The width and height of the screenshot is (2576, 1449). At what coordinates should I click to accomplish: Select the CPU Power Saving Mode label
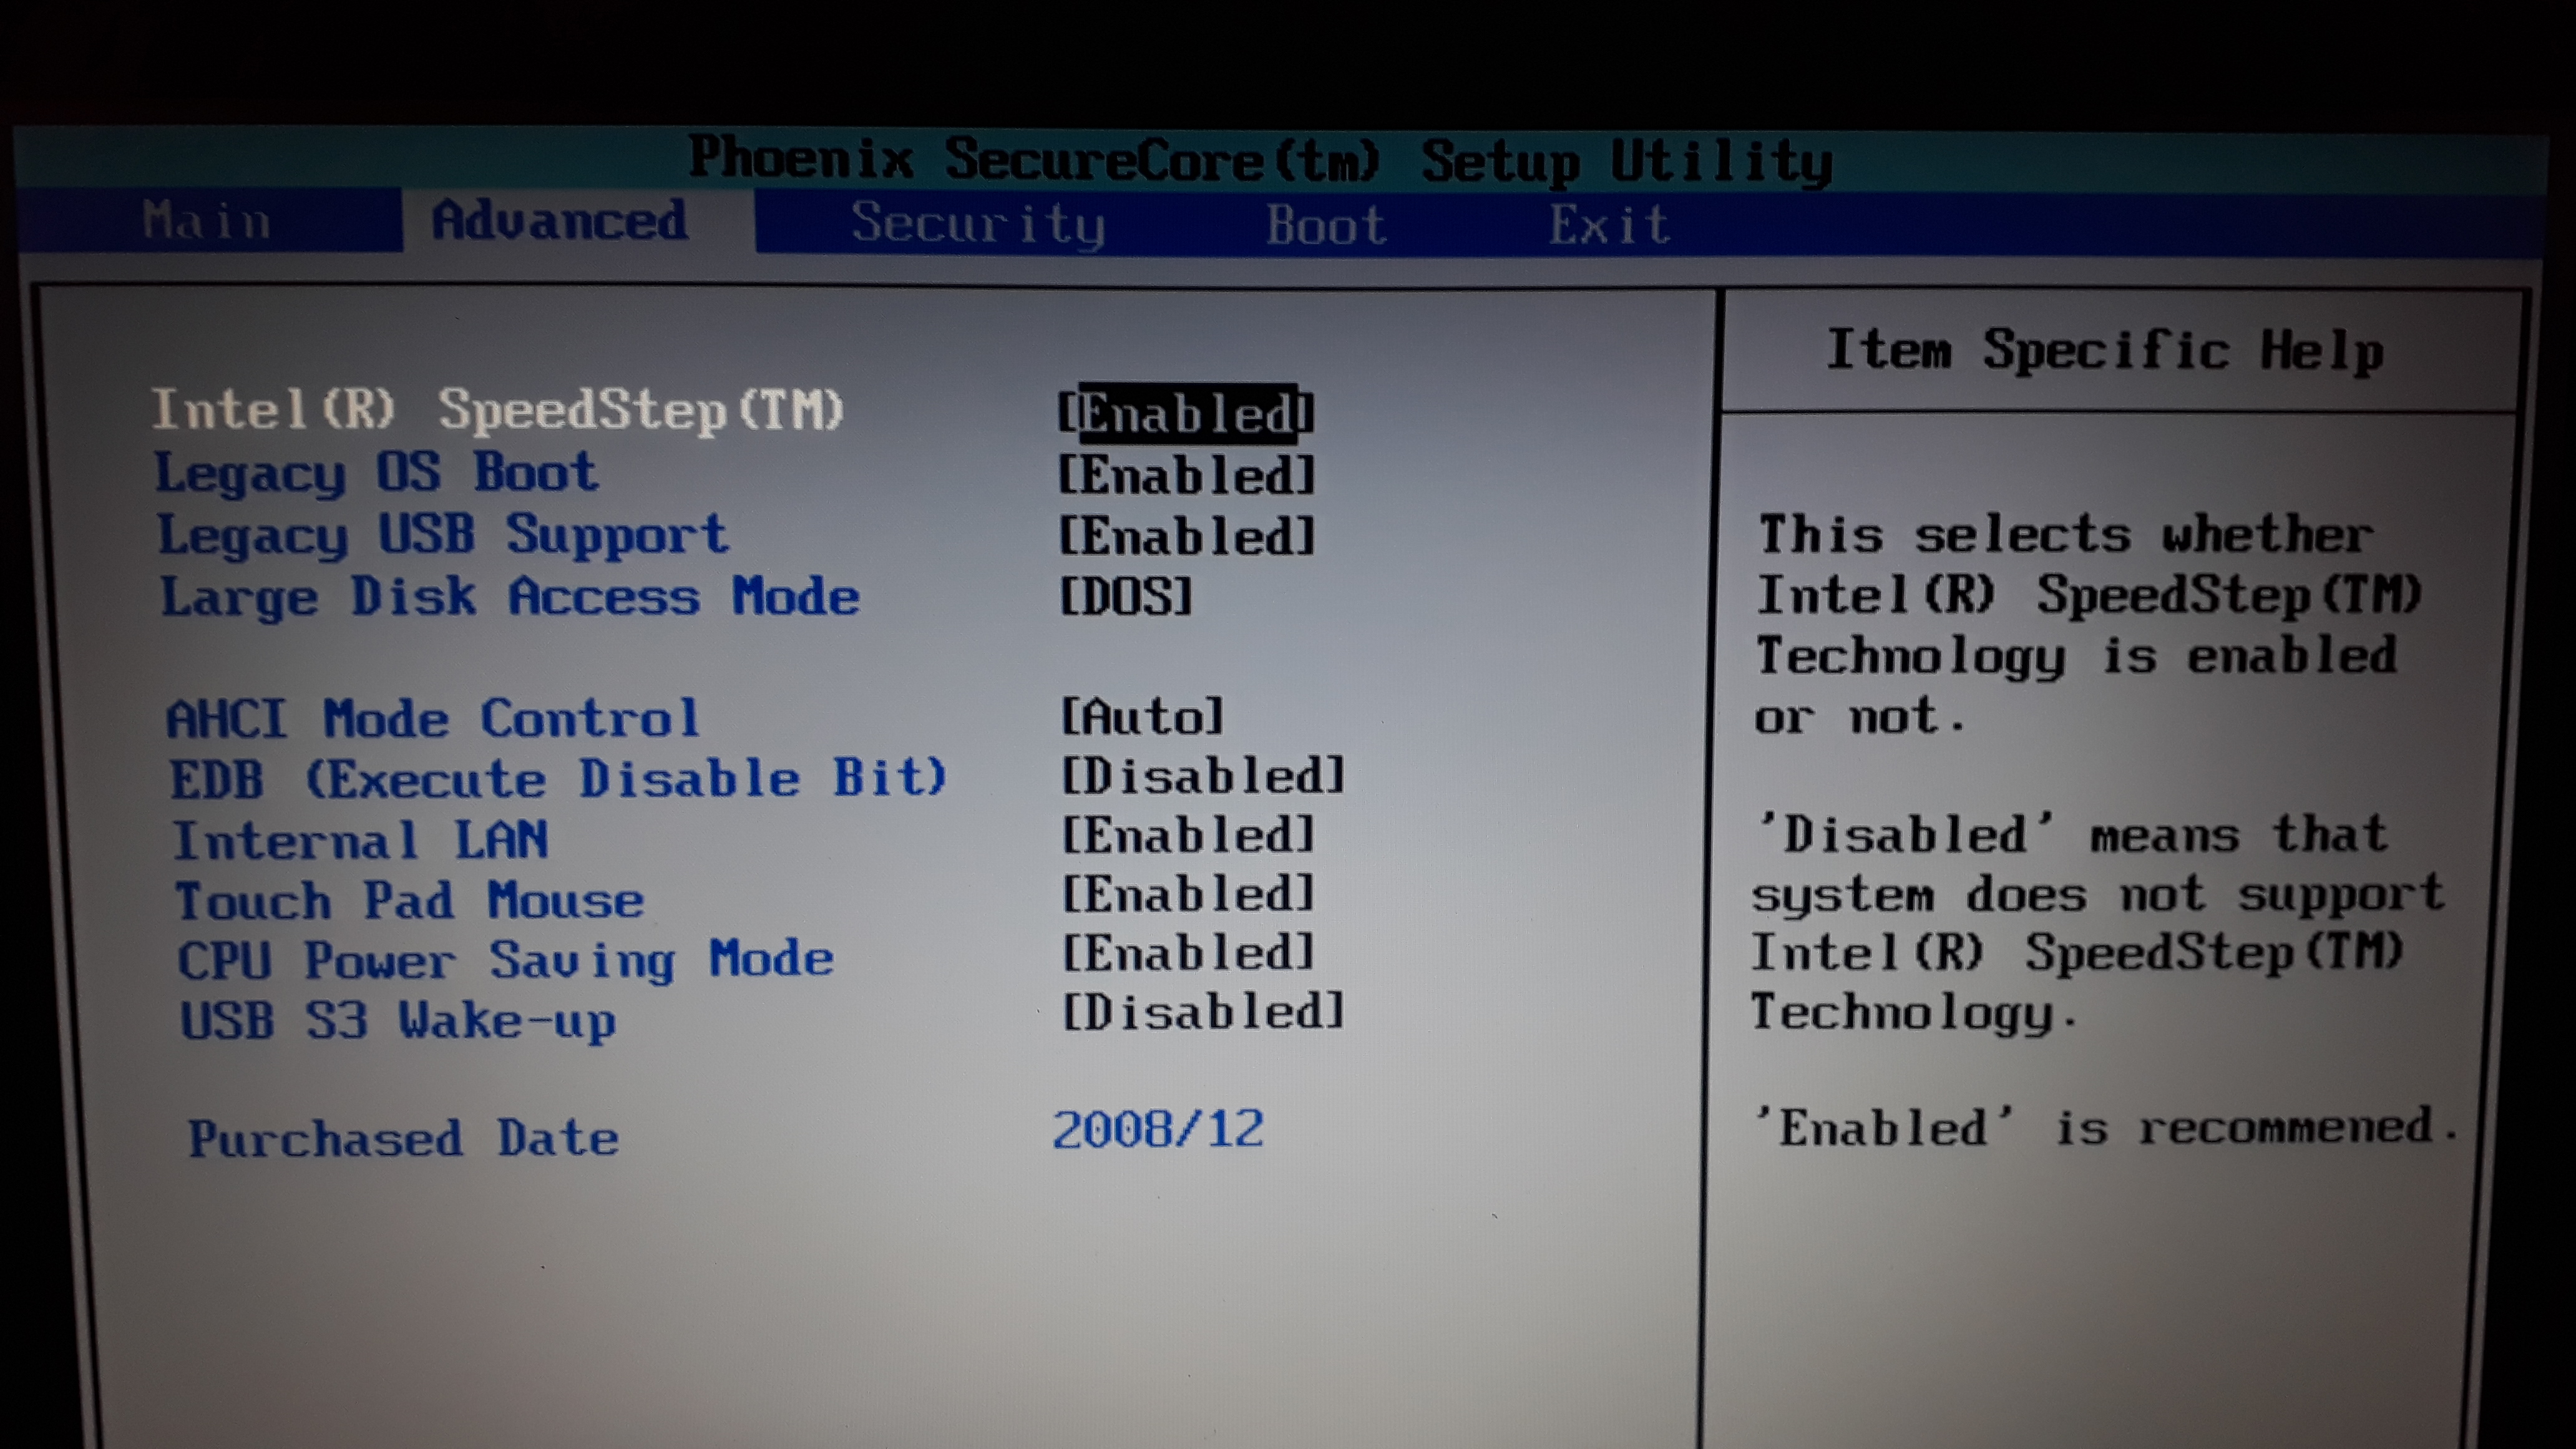tap(506, 960)
